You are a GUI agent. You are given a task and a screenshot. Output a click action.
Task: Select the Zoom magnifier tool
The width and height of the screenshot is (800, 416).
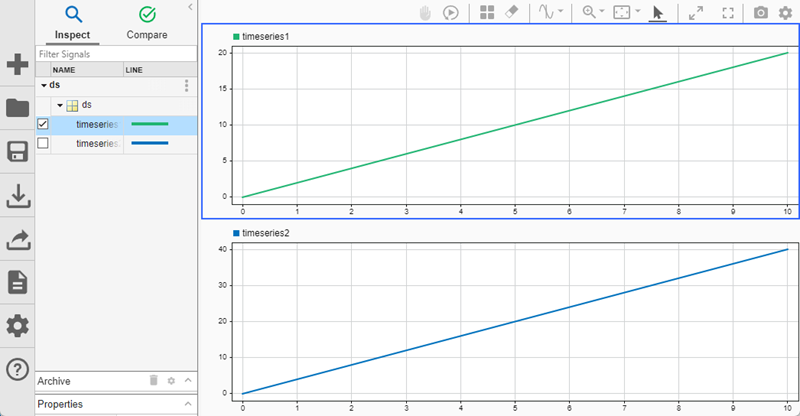[x=589, y=12]
